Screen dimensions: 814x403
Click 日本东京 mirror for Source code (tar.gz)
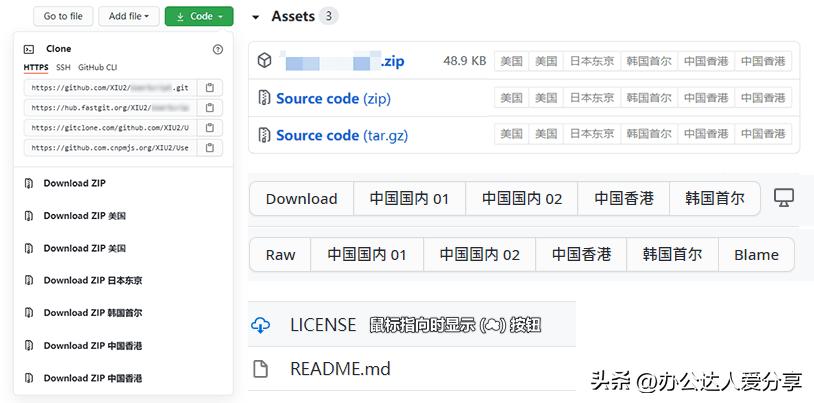coord(592,134)
